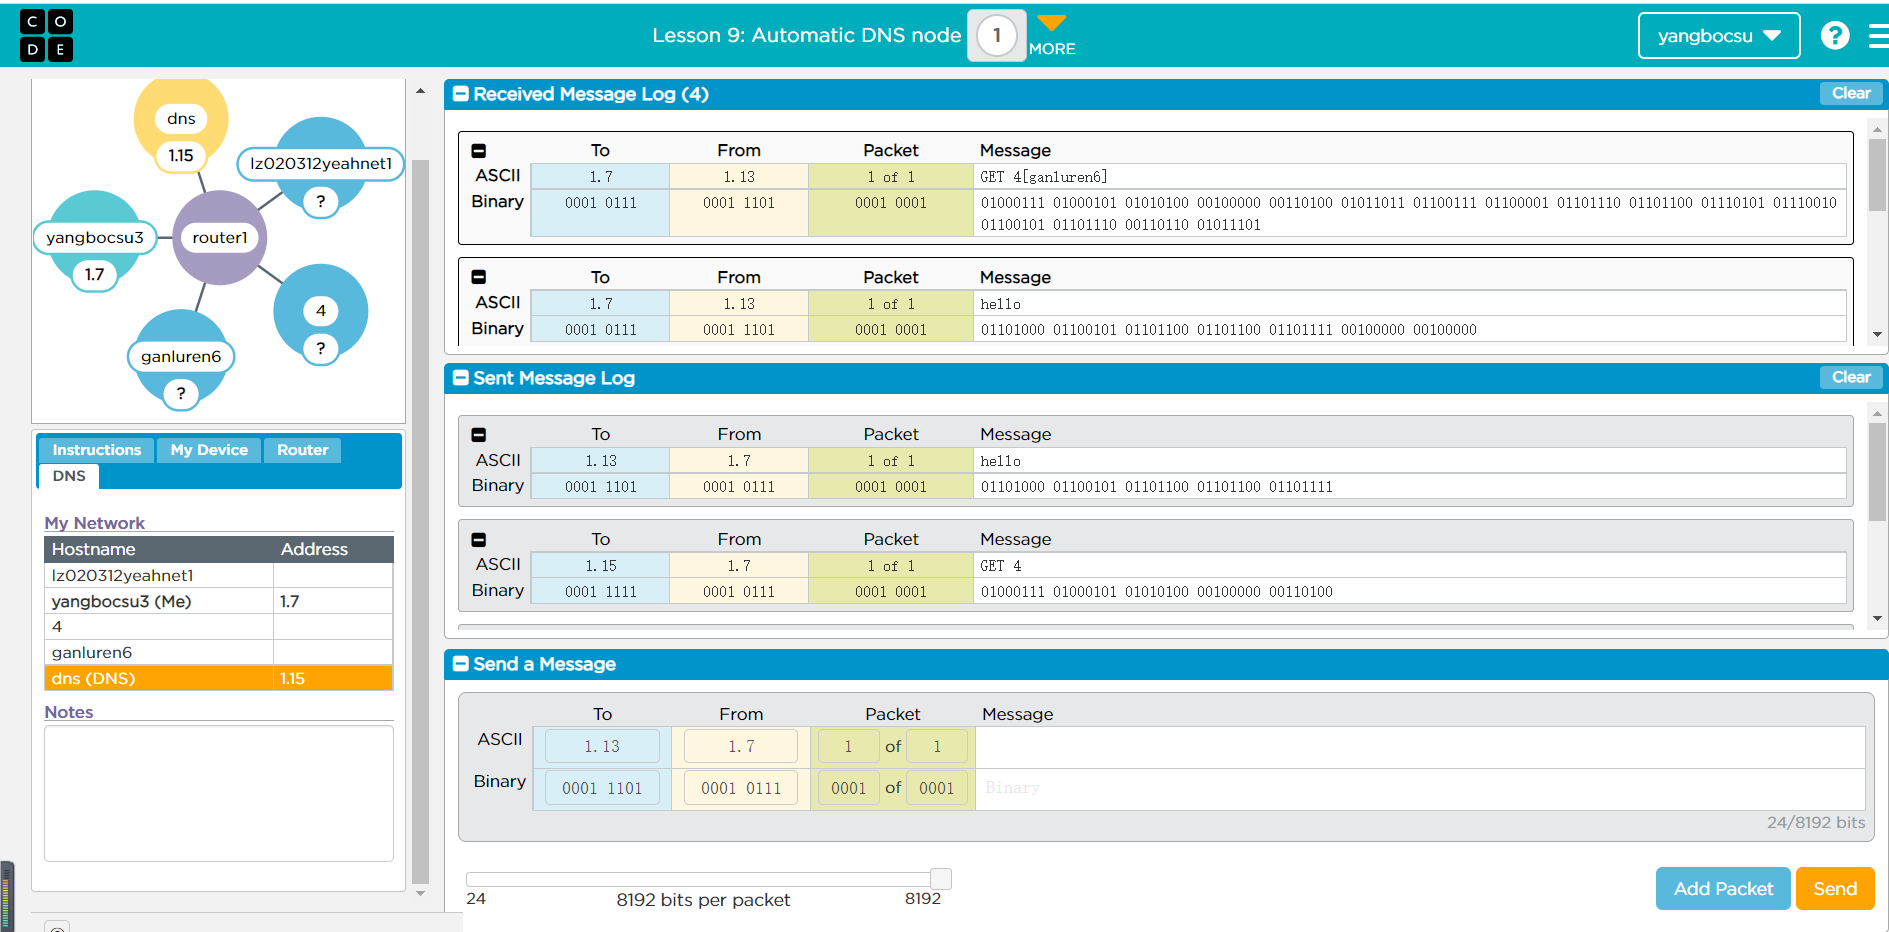Collapse the received 'GET 4[ganluren6]' message entry

coord(479,151)
